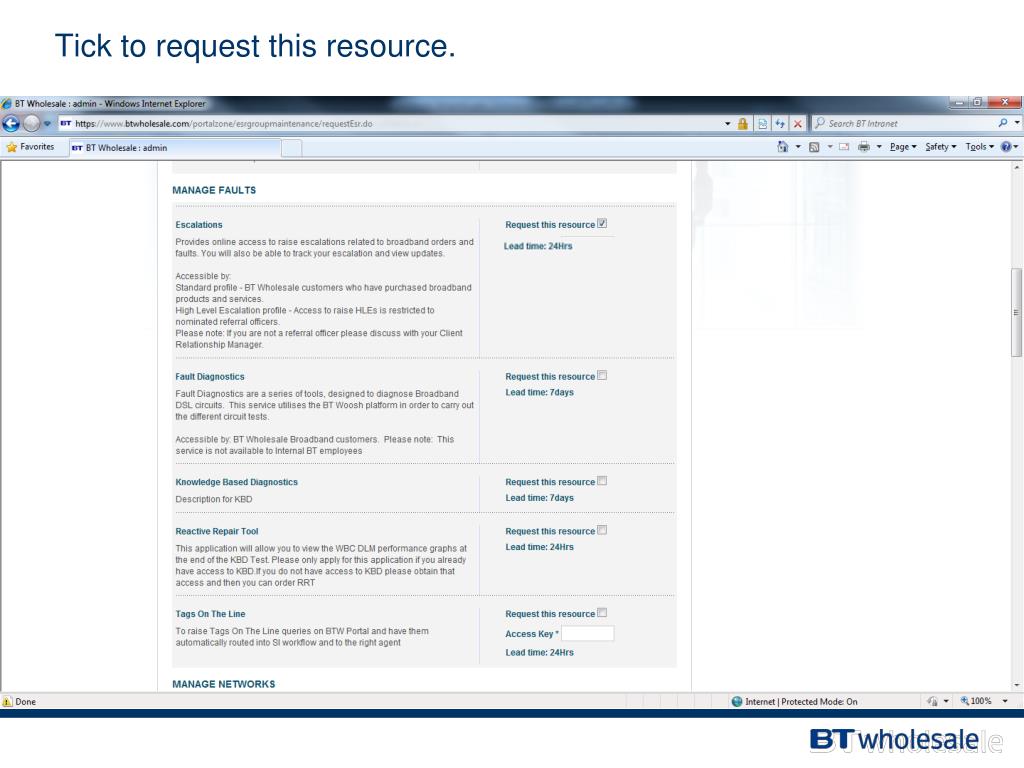Stop loading with the red X icon
The width and height of the screenshot is (1024, 768).
(797, 123)
